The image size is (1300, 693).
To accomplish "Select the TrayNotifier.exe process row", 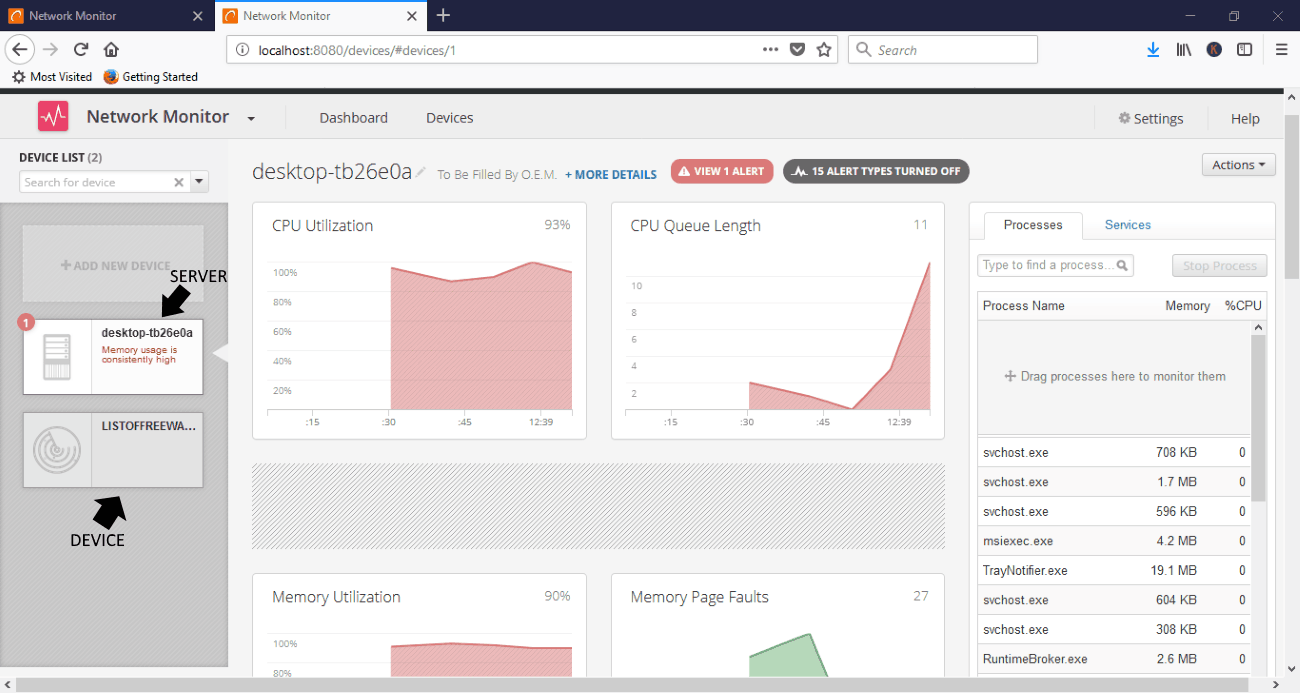I will 1114,571.
